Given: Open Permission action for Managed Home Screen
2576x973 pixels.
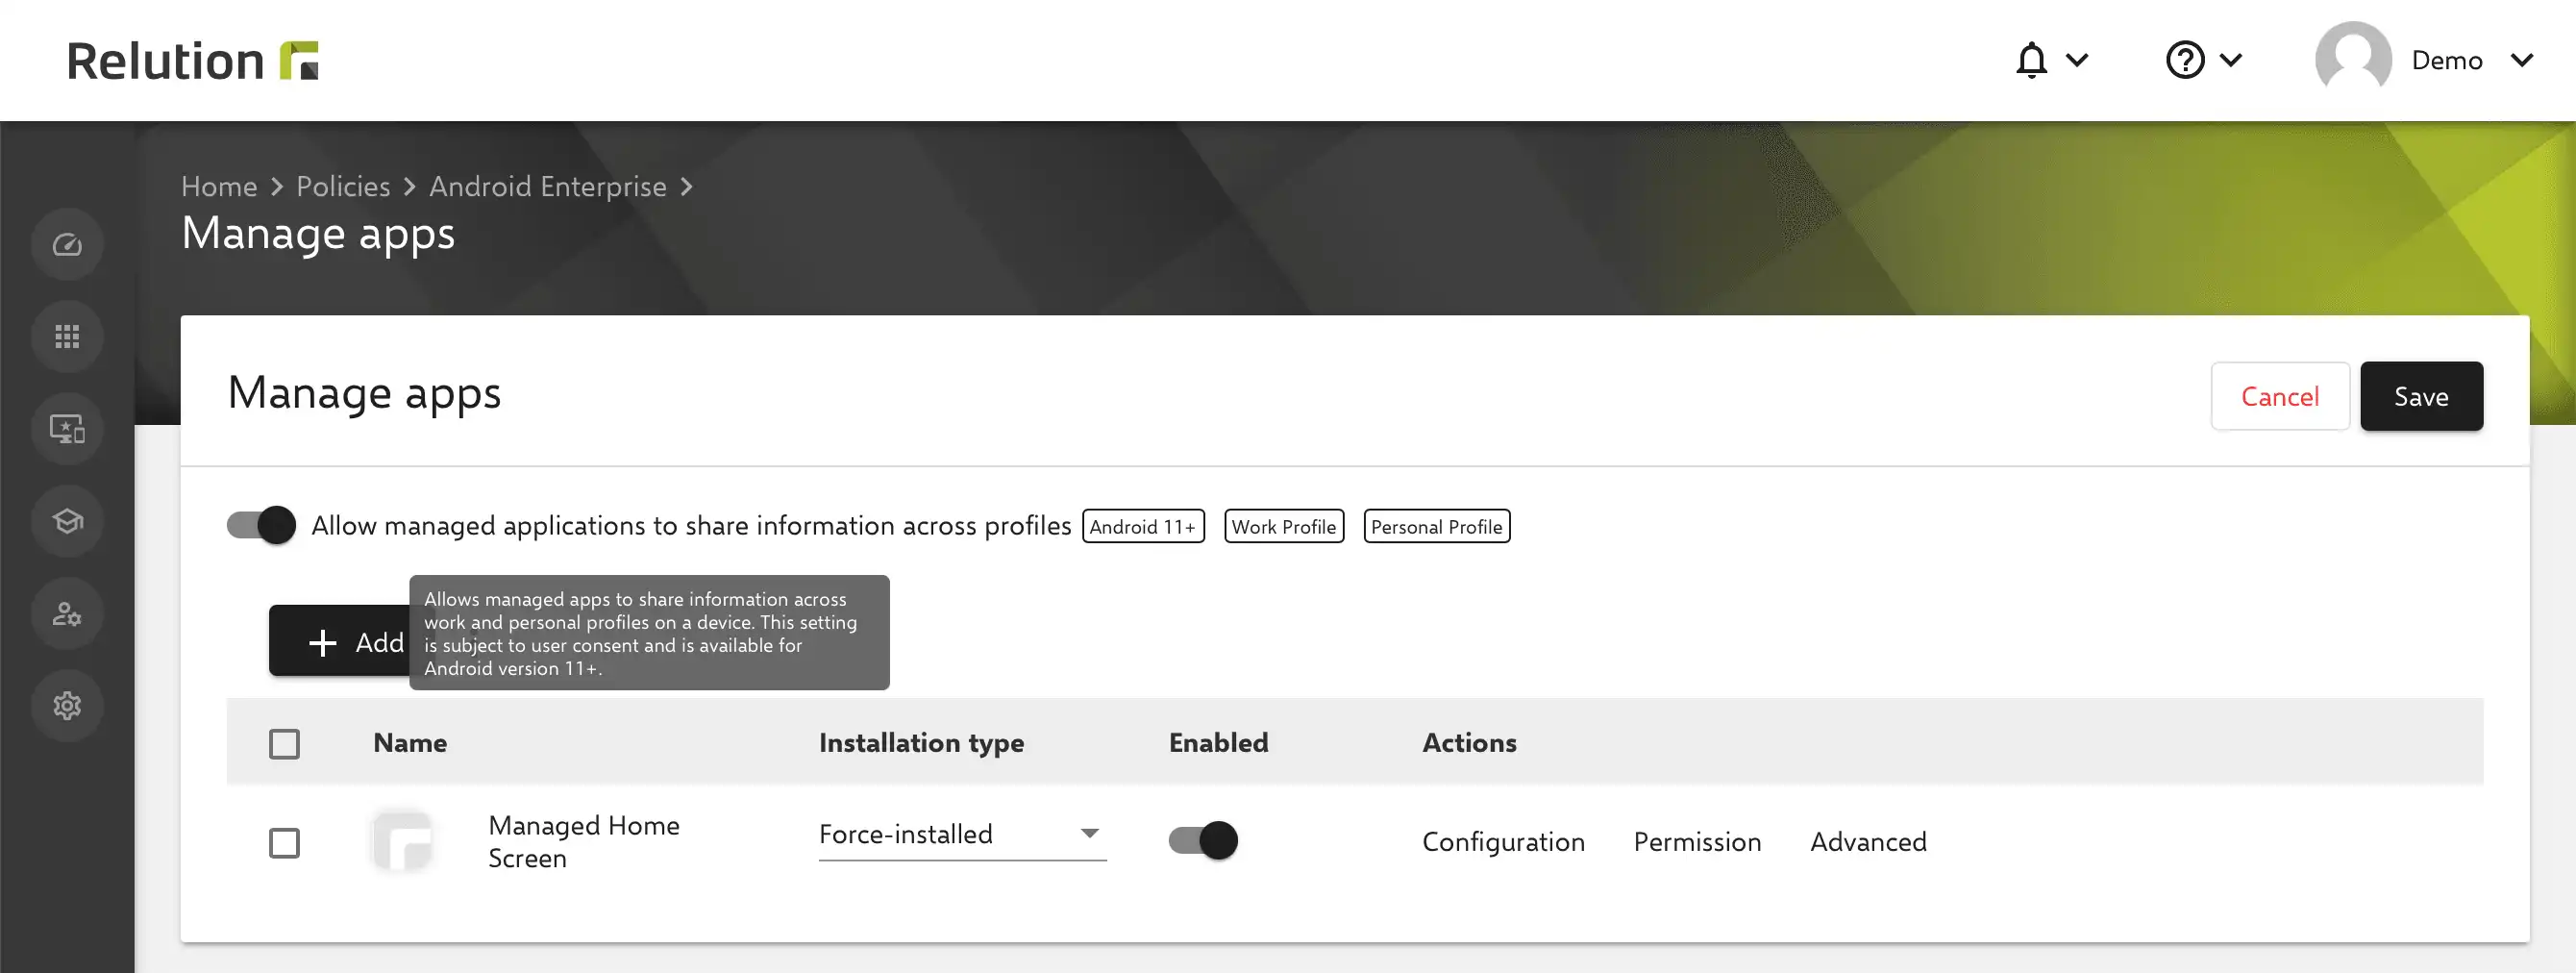Looking at the screenshot, I should pyautogui.click(x=1697, y=842).
